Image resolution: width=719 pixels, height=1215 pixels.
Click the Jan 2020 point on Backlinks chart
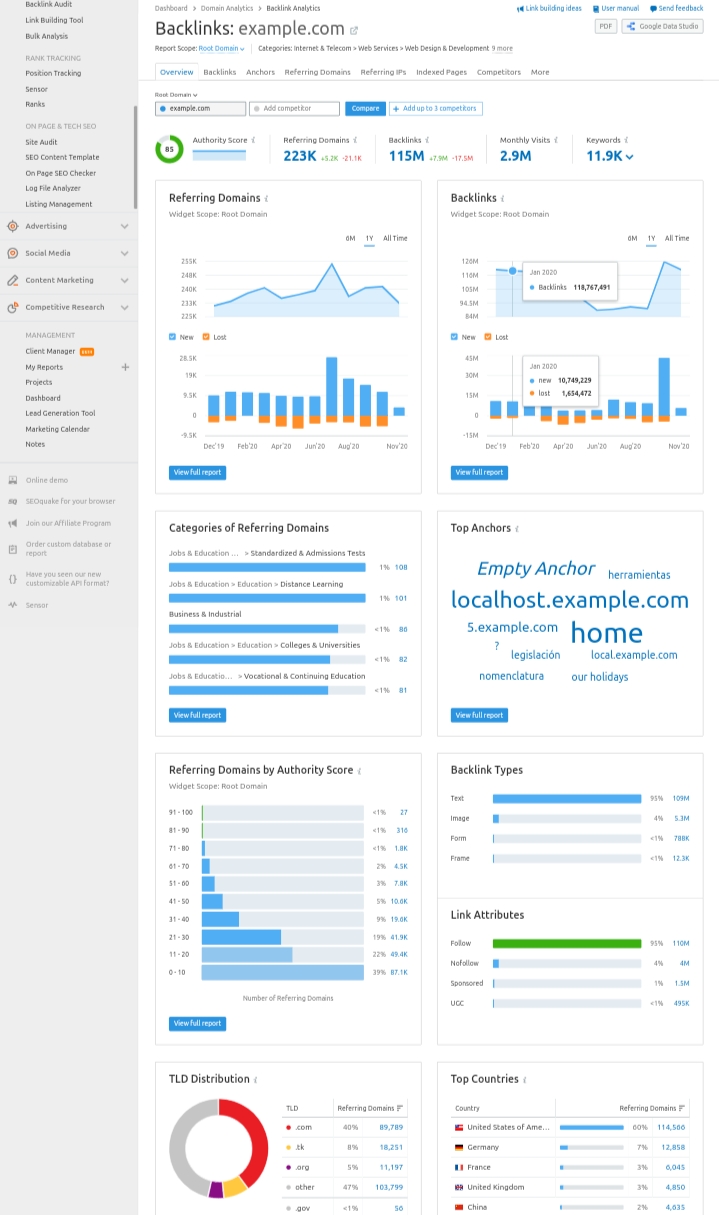pos(513,270)
